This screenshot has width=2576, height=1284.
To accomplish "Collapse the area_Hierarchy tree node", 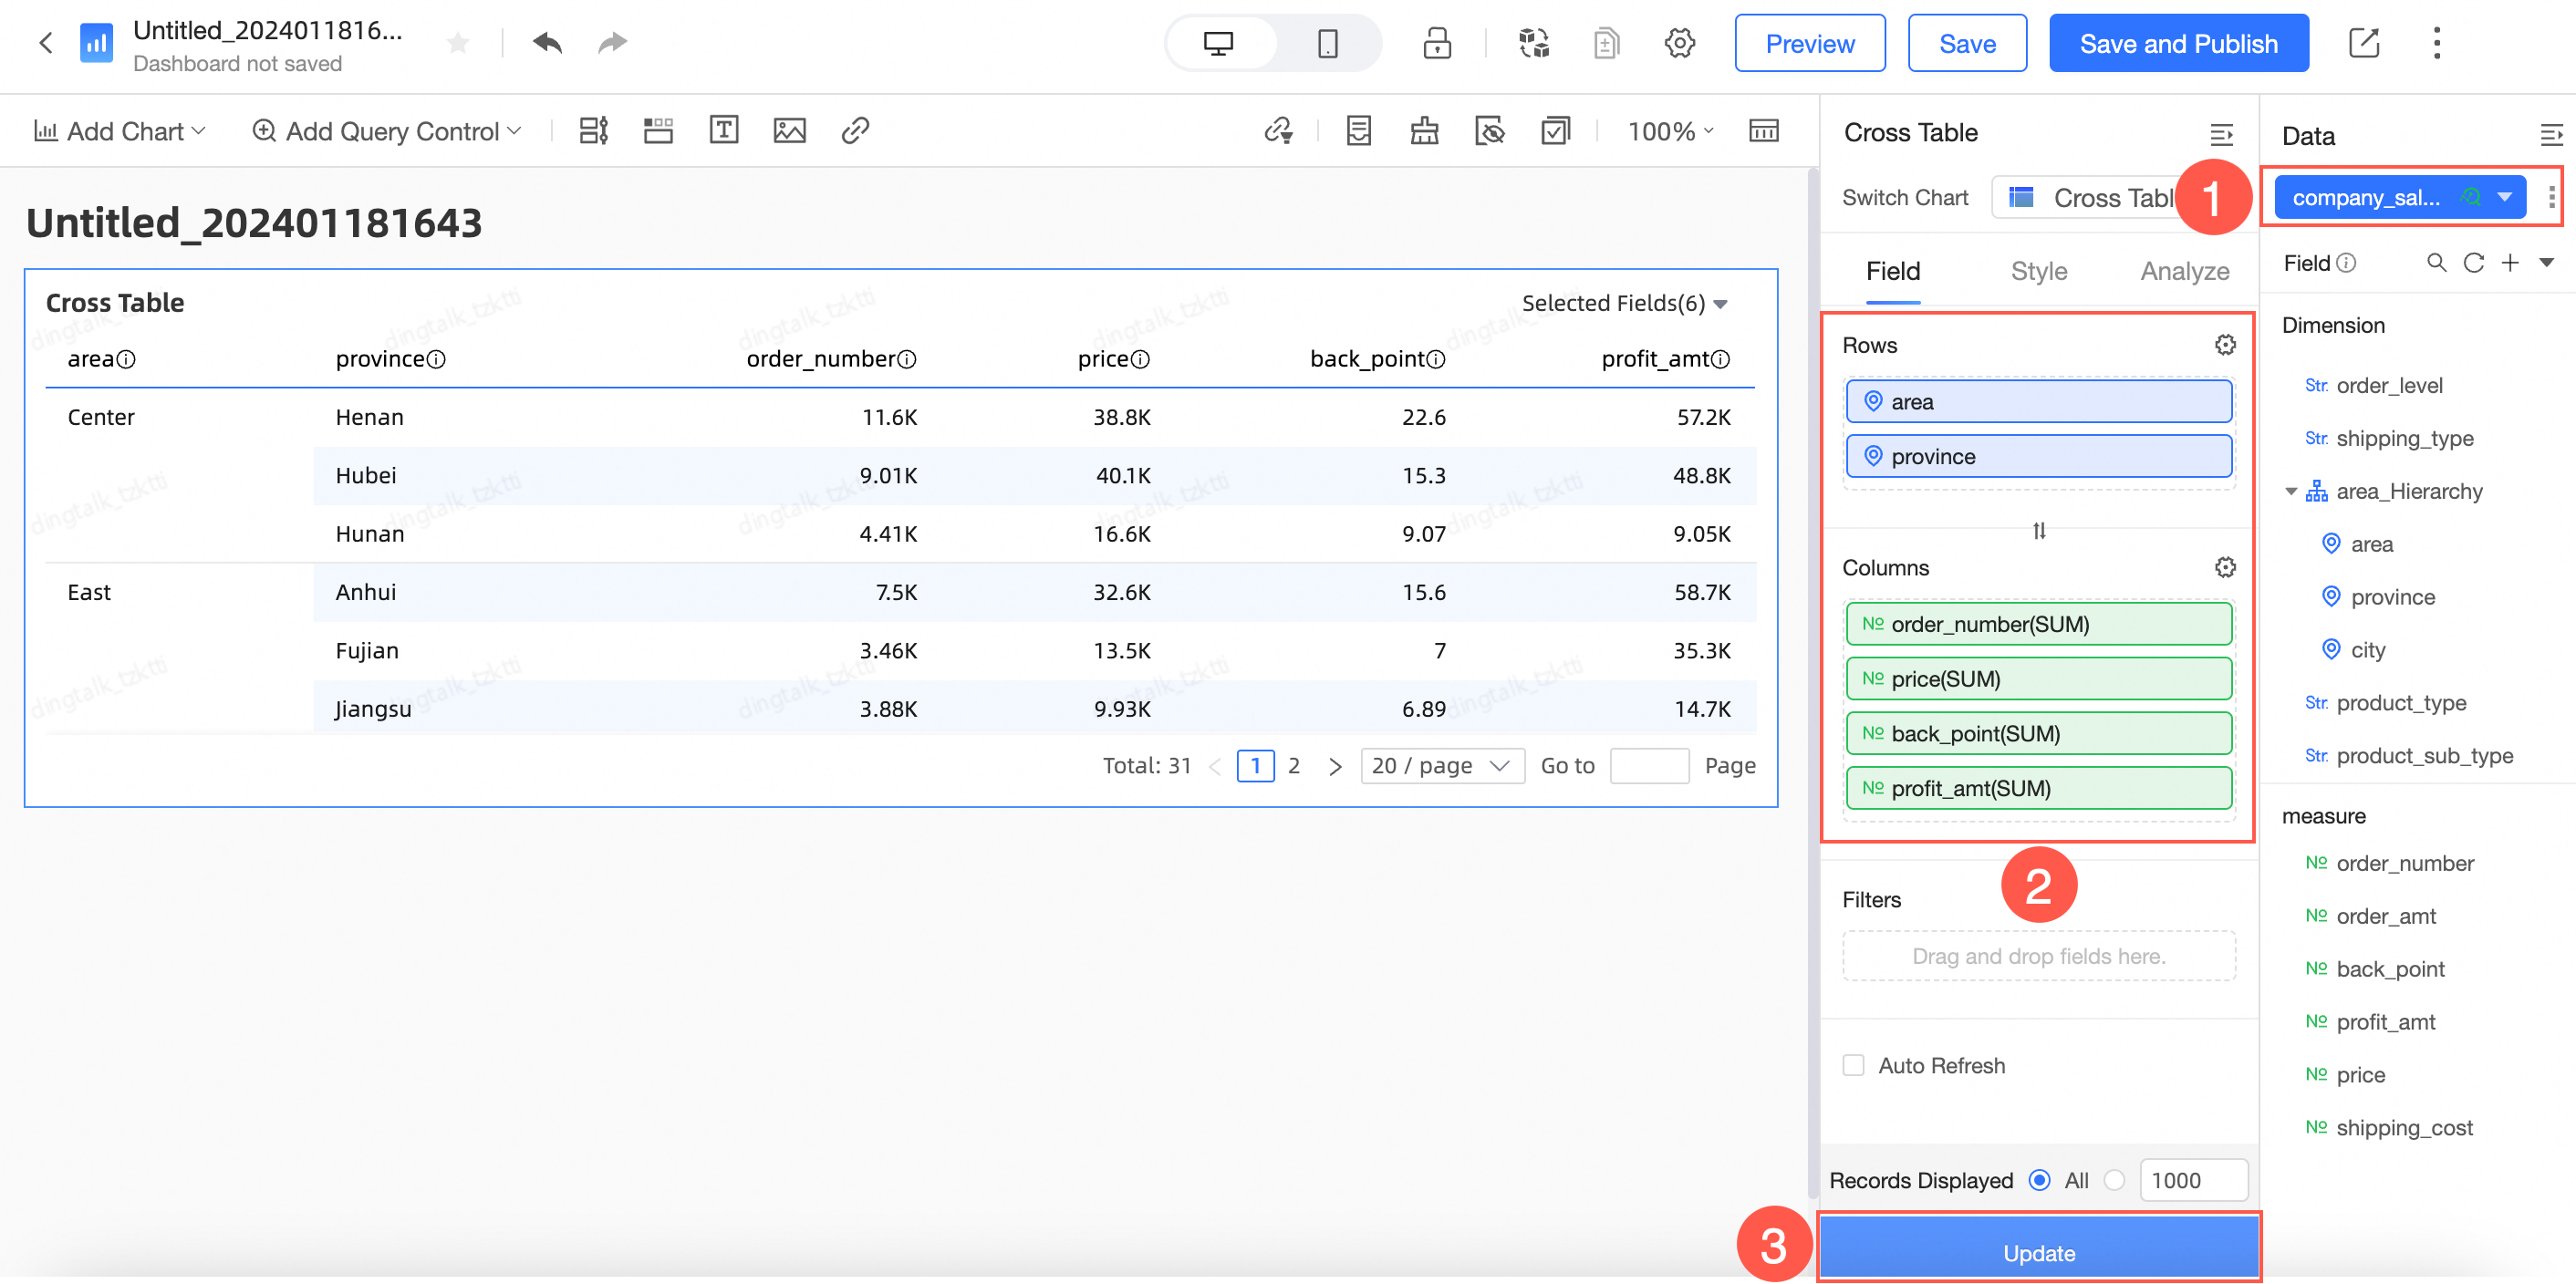I will coord(2290,491).
